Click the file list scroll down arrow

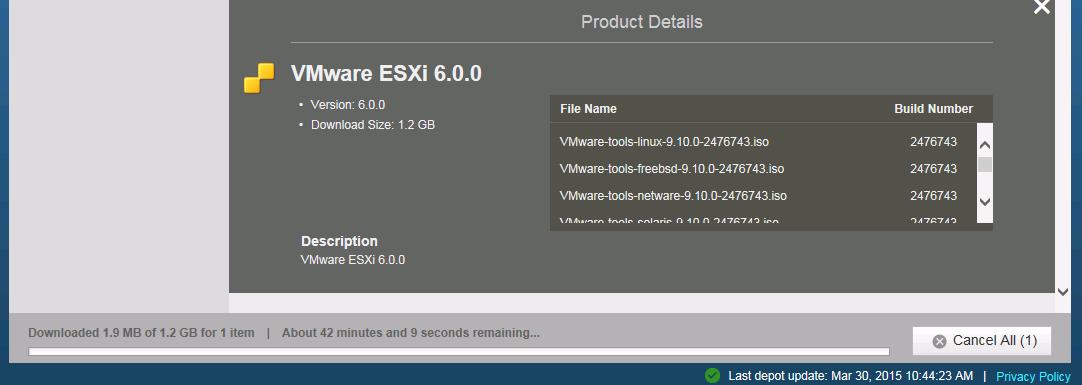click(x=985, y=201)
